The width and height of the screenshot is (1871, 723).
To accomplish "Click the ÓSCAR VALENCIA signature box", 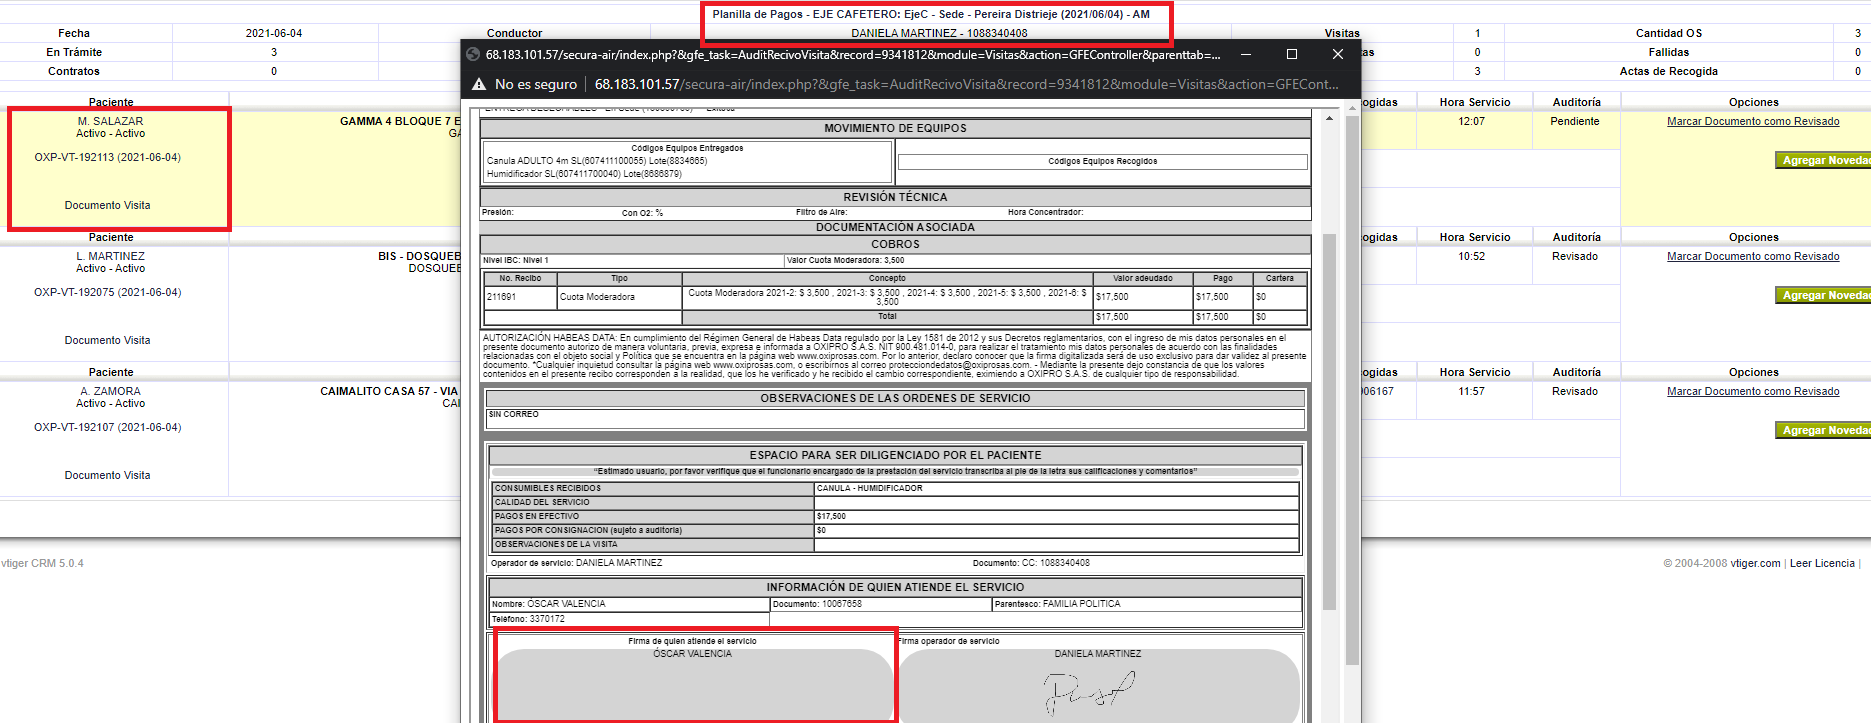I will point(693,684).
